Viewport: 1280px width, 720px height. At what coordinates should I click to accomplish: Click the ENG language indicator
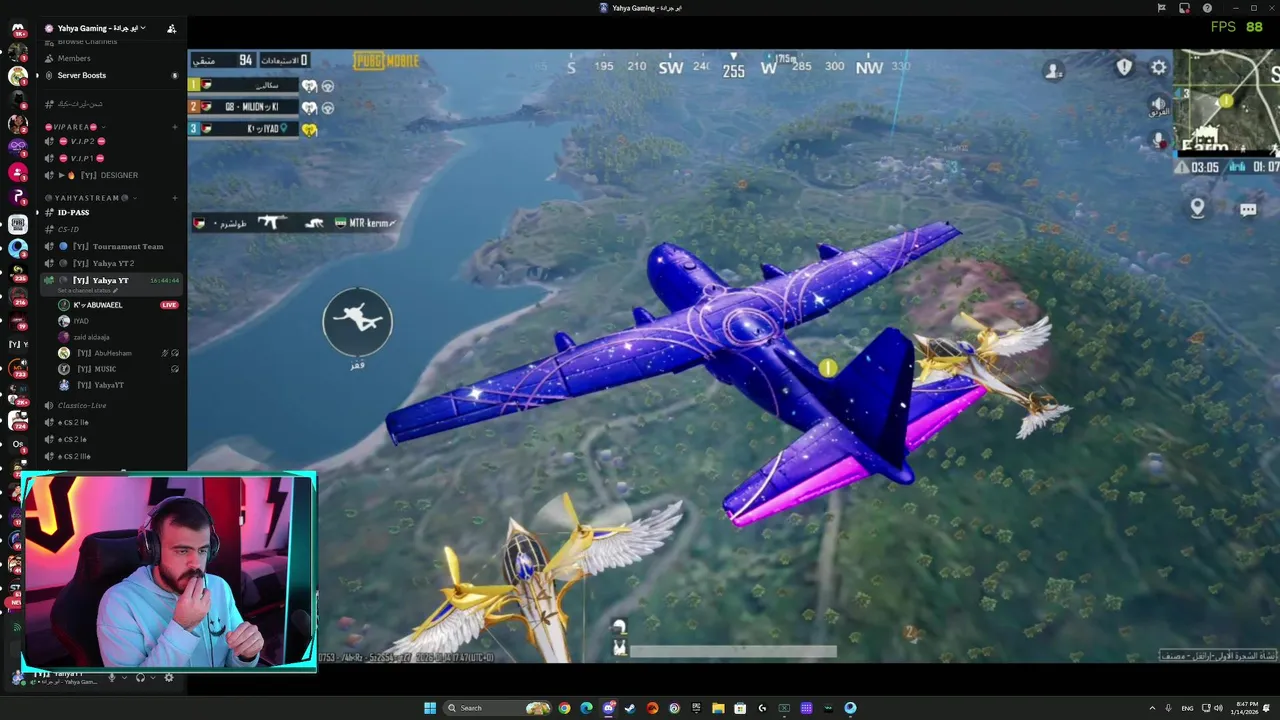[1187, 708]
